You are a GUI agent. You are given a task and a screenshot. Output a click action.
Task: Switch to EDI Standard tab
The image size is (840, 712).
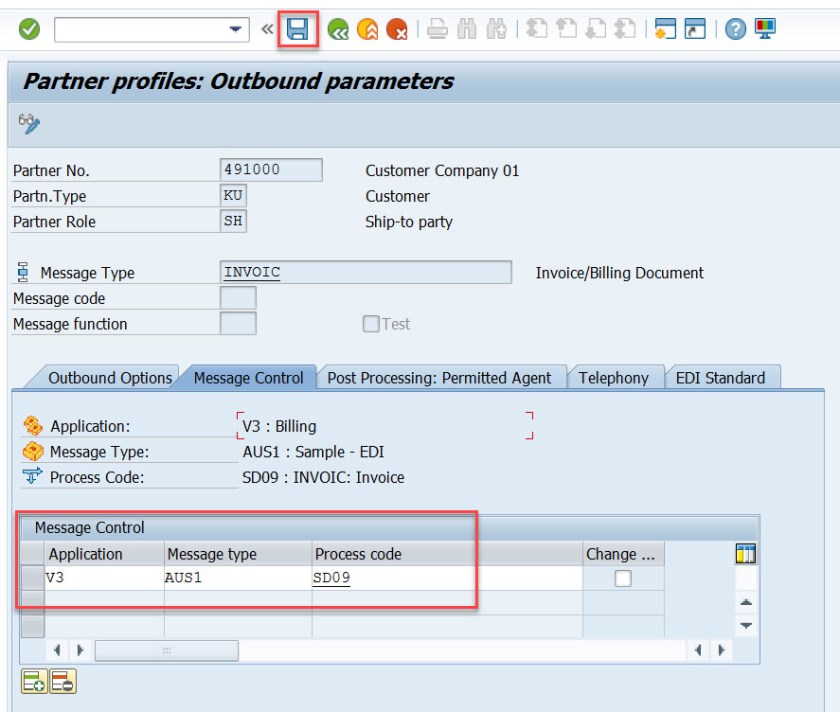720,378
